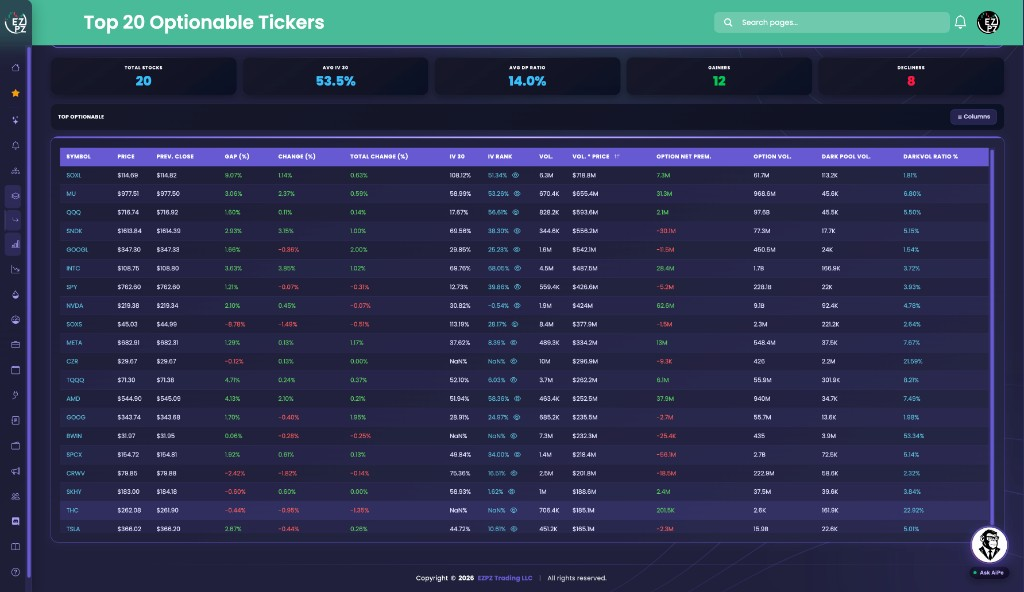
Task: Toggle the eye icon in INTC row
Action: [517, 268]
